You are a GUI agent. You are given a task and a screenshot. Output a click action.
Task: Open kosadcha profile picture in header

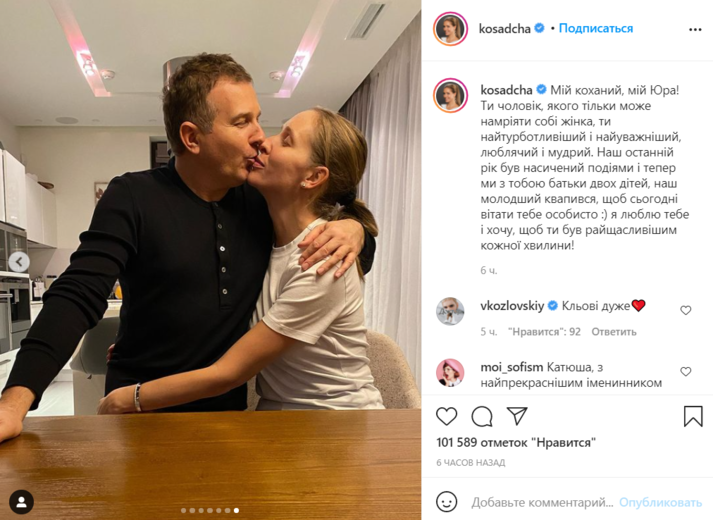[450, 29]
